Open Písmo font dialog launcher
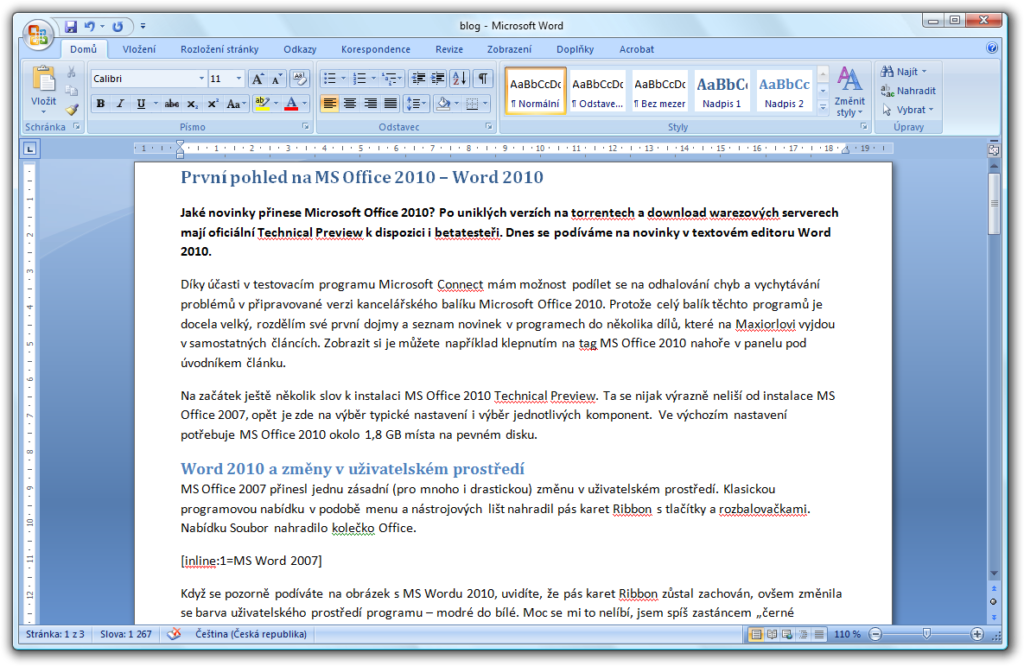 tap(305, 127)
